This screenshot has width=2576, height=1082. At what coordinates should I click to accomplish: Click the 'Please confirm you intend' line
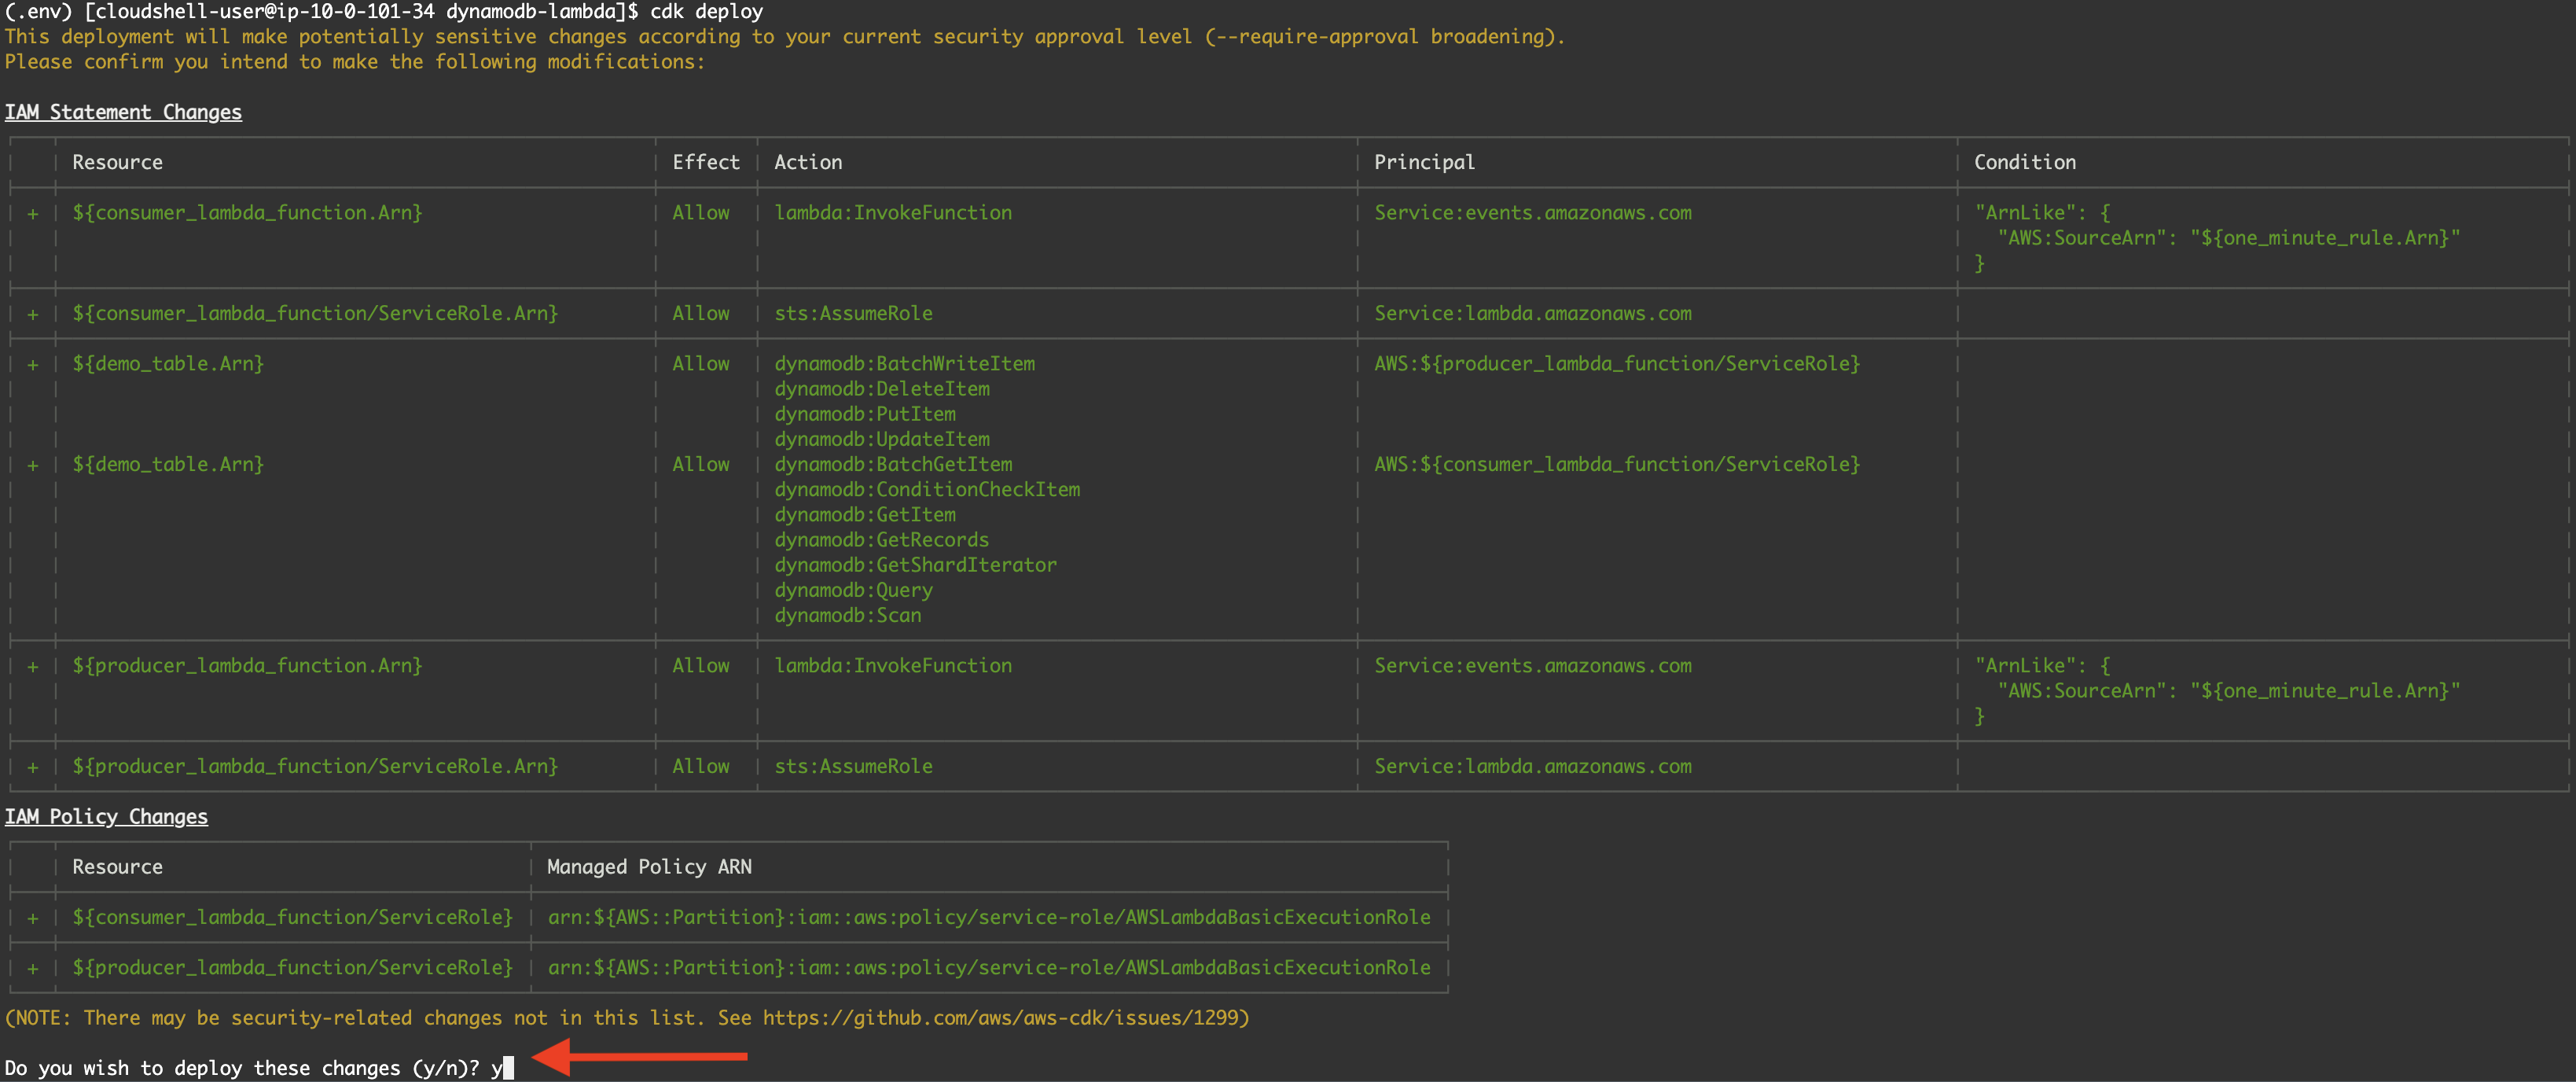point(354,62)
